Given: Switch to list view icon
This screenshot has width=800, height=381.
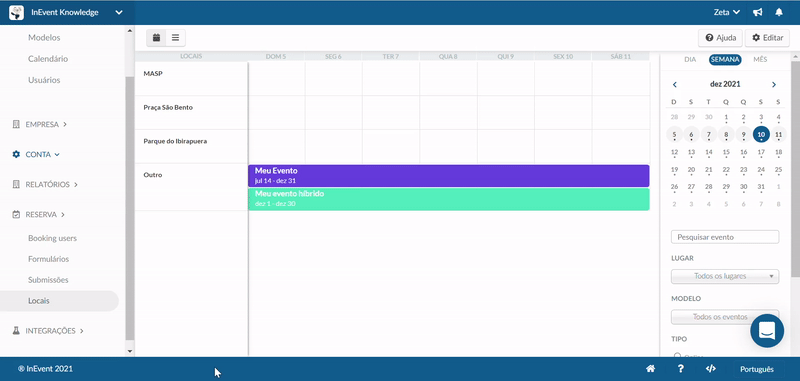Looking at the screenshot, I should (x=176, y=38).
